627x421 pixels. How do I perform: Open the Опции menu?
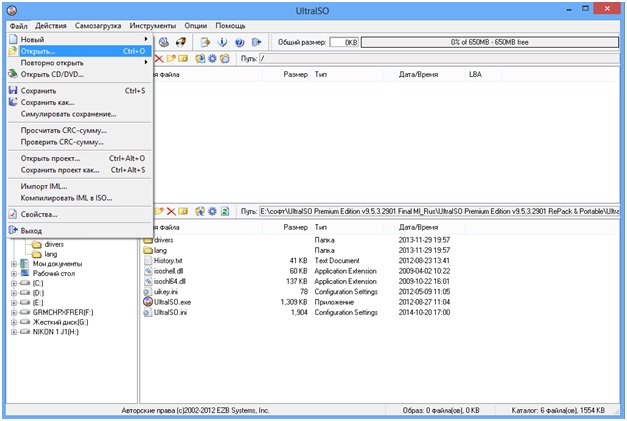pyautogui.click(x=196, y=26)
